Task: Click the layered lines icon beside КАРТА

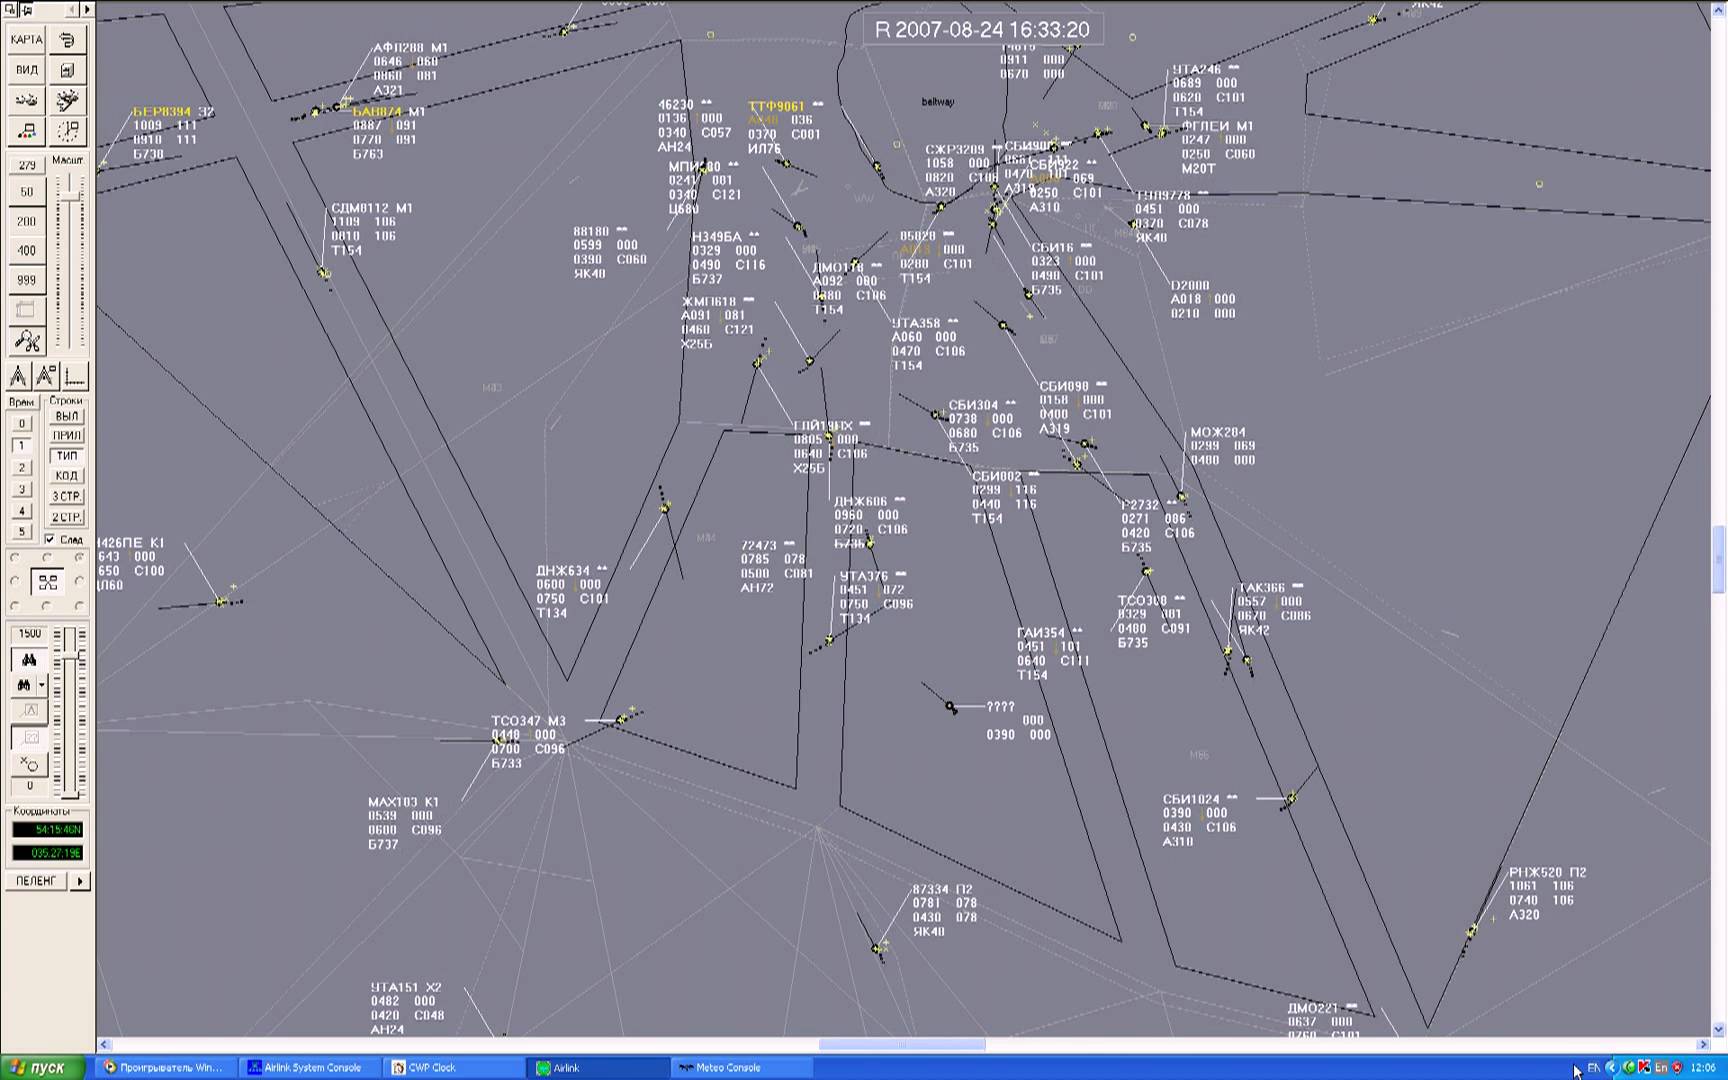Action: (x=68, y=39)
